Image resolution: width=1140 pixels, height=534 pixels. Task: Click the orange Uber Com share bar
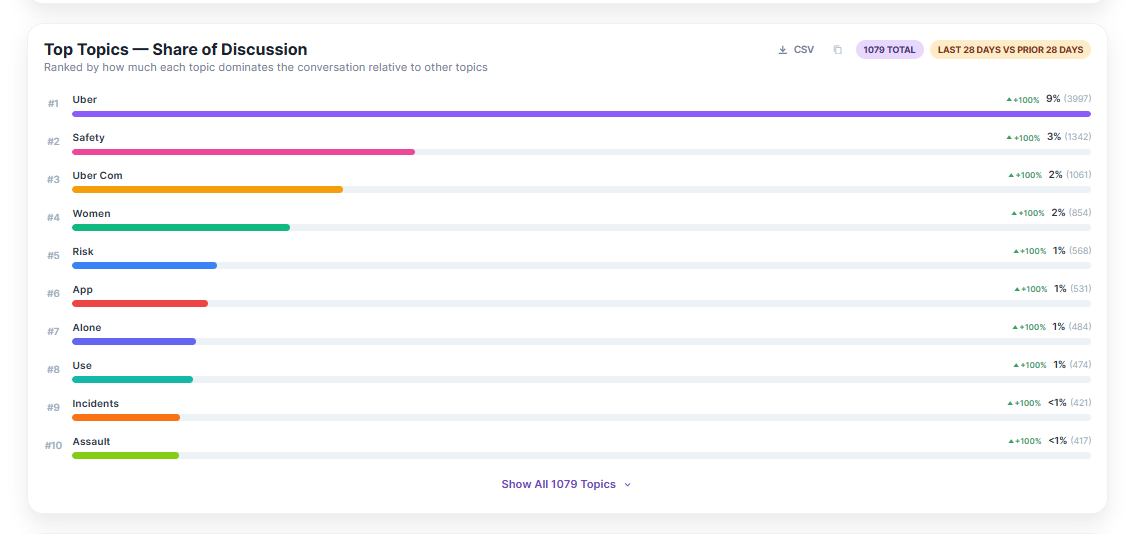[207, 190]
